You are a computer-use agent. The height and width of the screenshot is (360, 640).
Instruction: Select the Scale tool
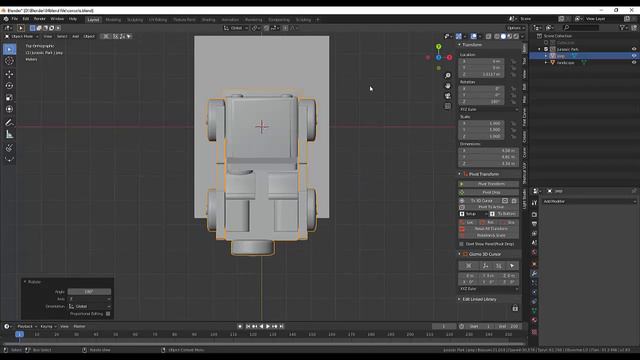9,98
